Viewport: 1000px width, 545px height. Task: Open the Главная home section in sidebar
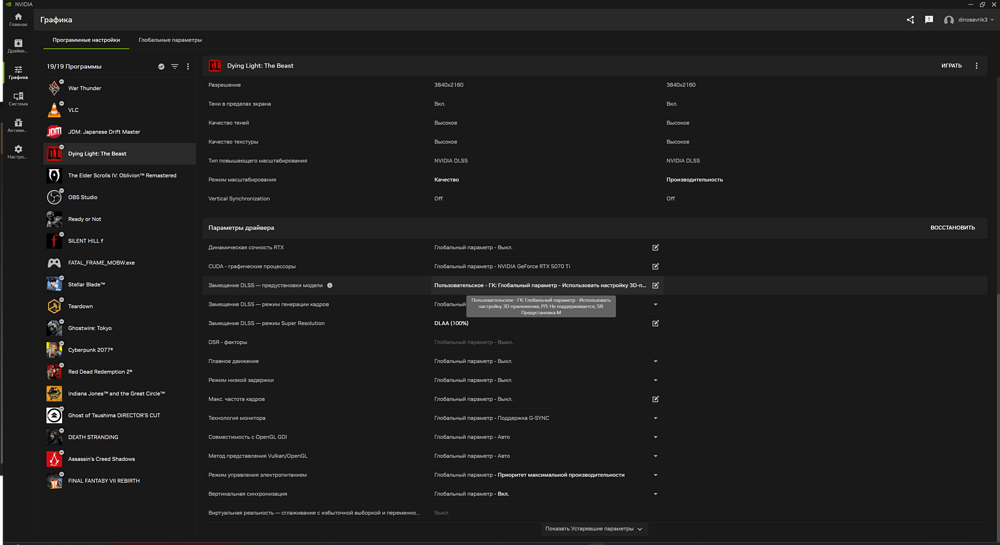coord(18,19)
